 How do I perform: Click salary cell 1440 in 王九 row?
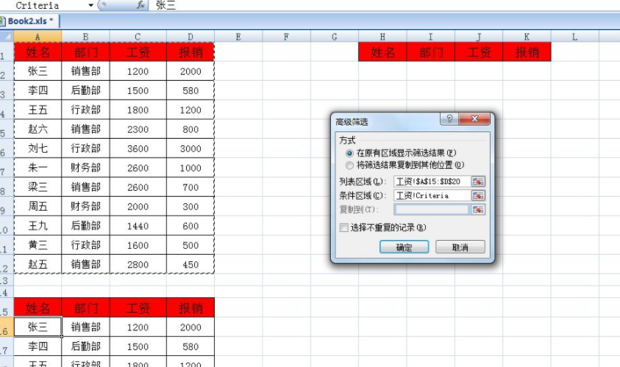pos(138,226)
